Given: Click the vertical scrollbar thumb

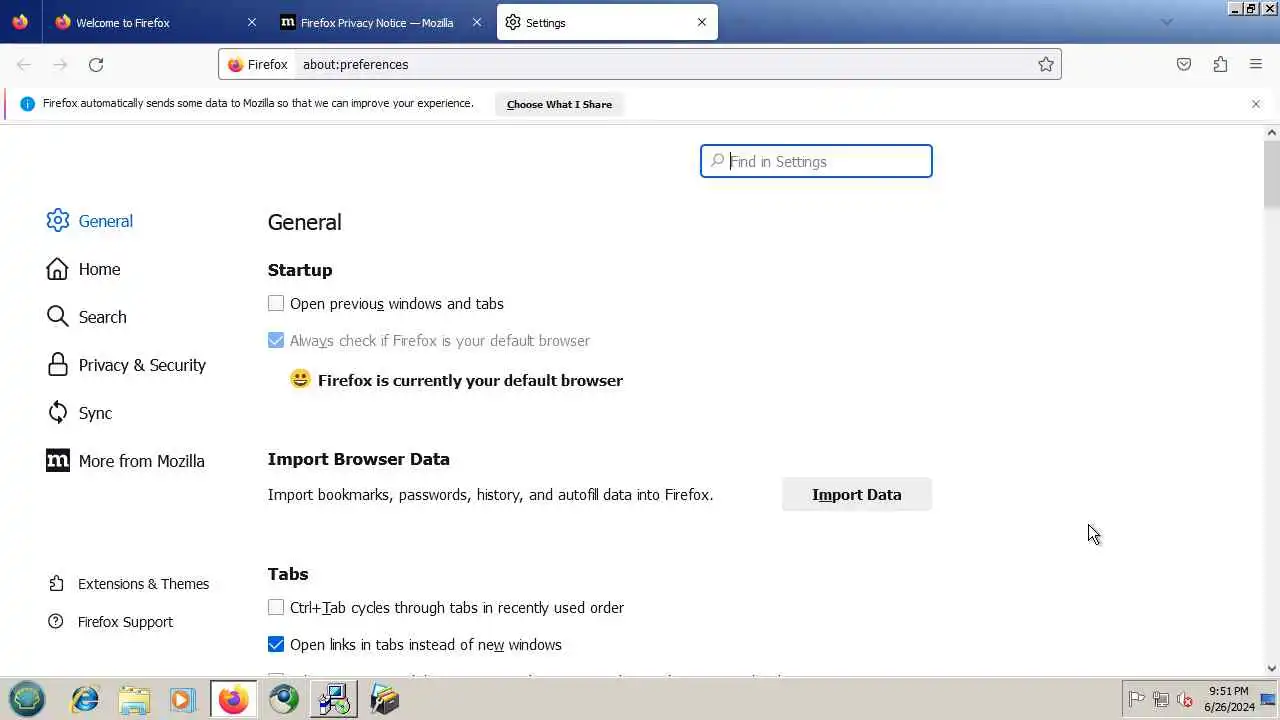Looking at the screenshot, I should point(1272,175).
